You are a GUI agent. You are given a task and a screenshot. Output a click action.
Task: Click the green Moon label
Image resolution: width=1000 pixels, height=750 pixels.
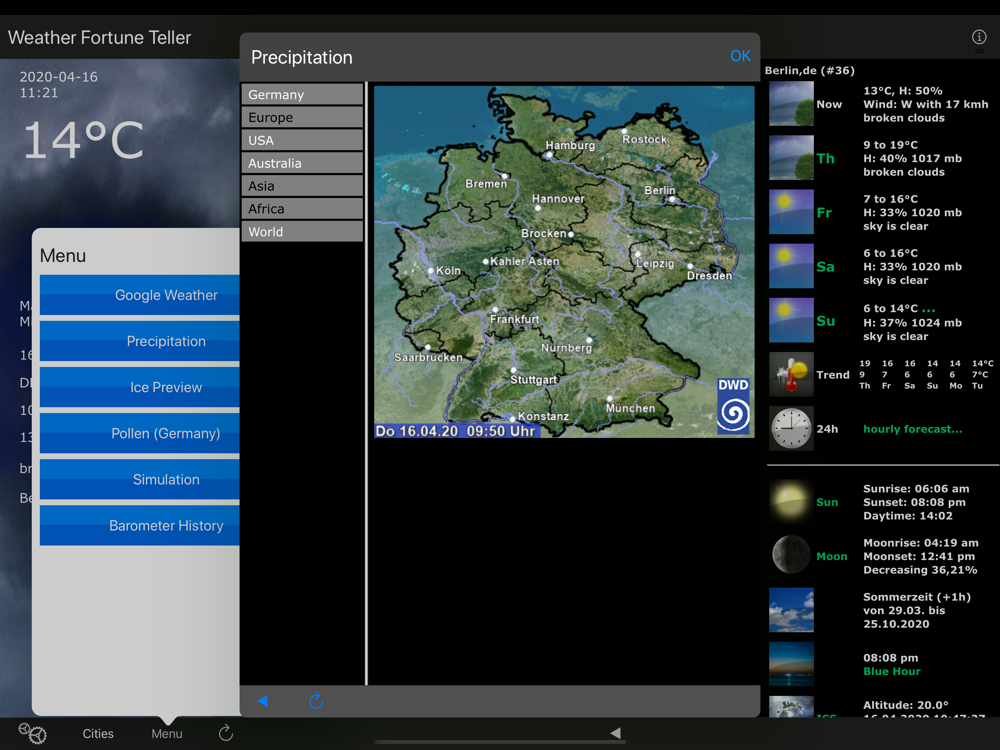pyautogui.click(x=832, y=557)
